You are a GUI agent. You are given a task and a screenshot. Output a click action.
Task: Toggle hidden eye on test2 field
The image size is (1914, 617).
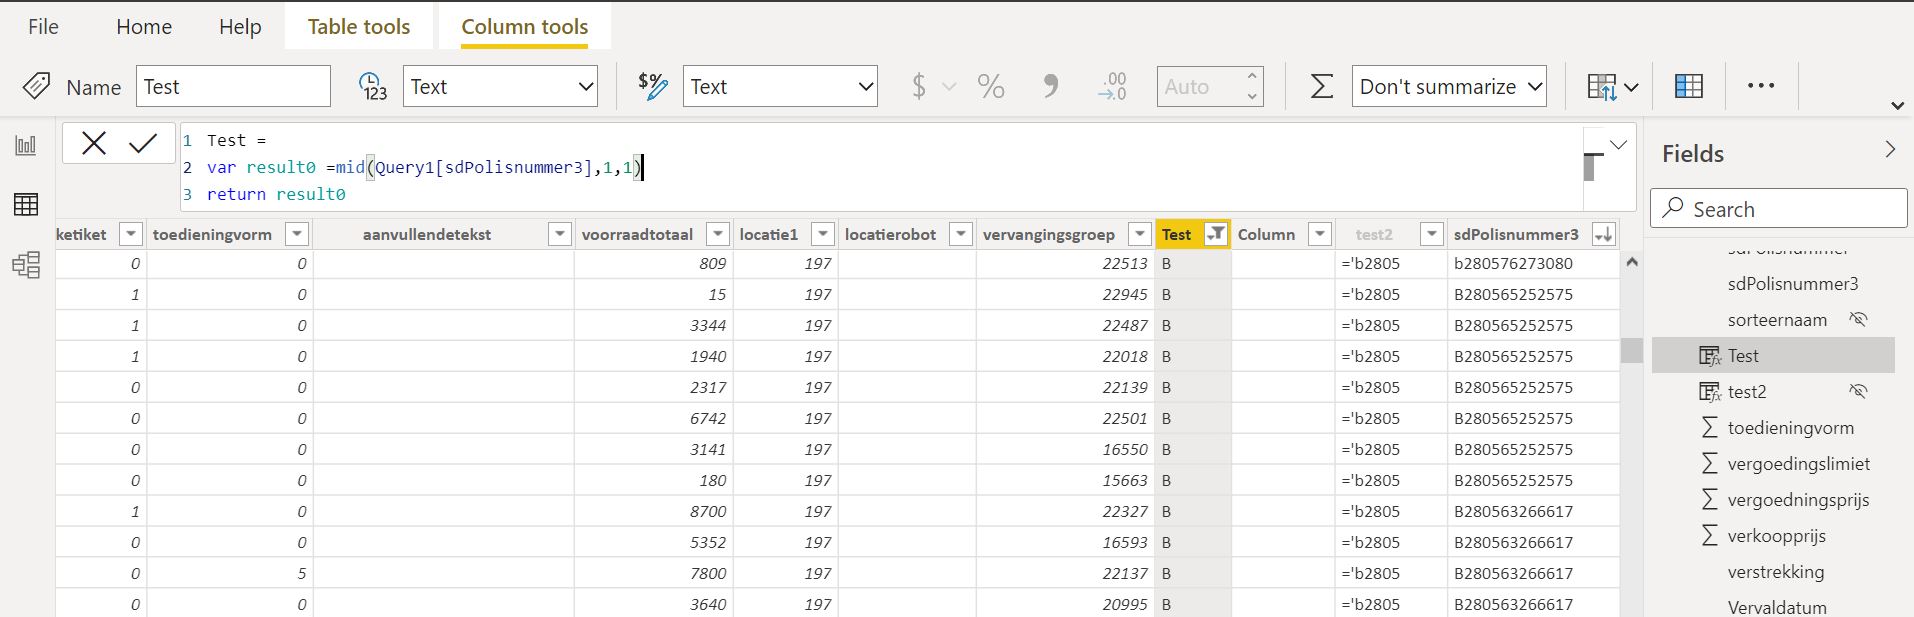(1858, 392)
